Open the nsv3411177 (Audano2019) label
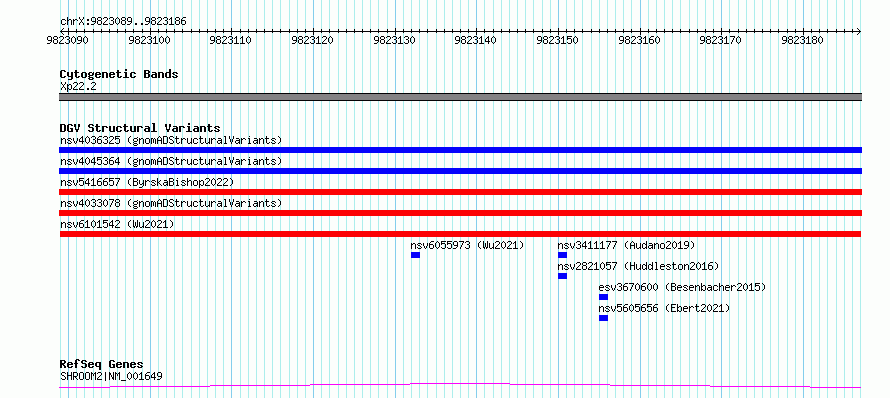Image resolution: width=890 pixels, height=398 pixels. coord(626,245)
